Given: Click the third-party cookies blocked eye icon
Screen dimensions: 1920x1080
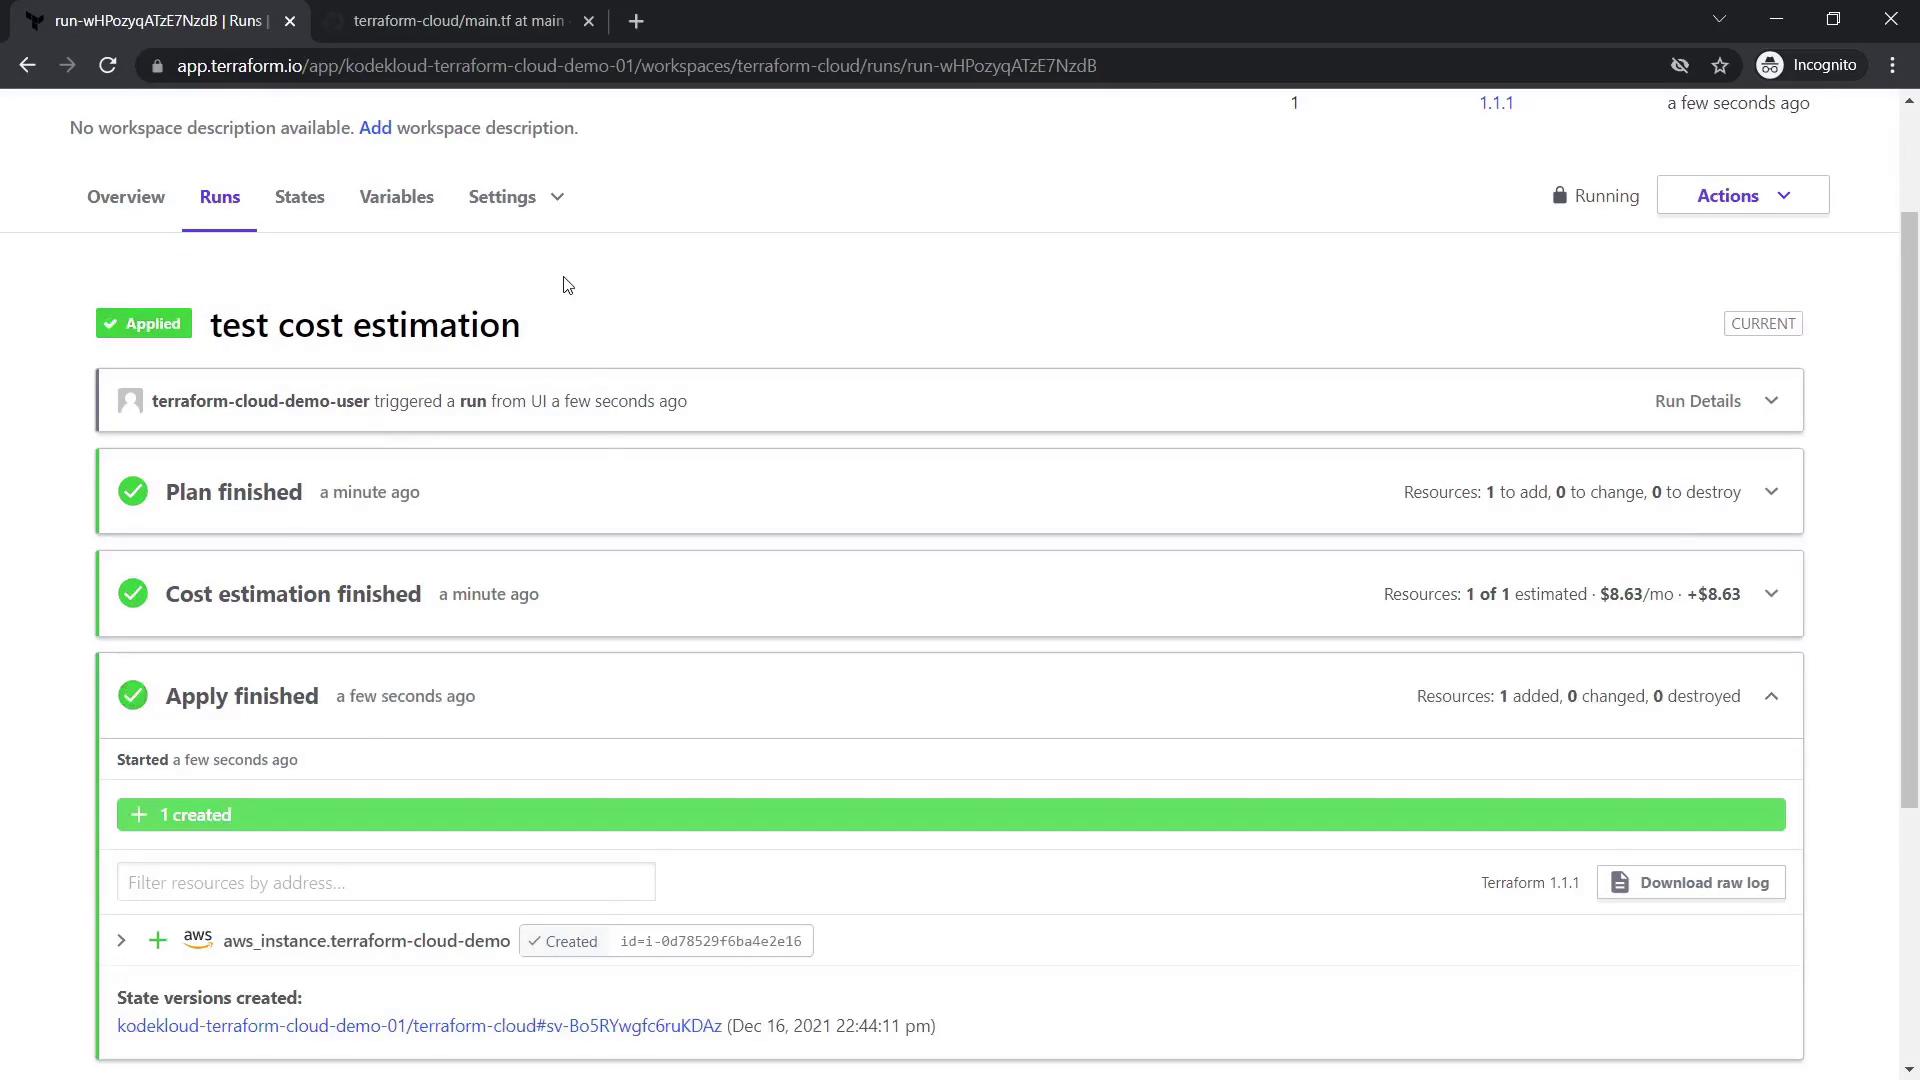Looking at the screenshot, I should [x=1680, y=66].
